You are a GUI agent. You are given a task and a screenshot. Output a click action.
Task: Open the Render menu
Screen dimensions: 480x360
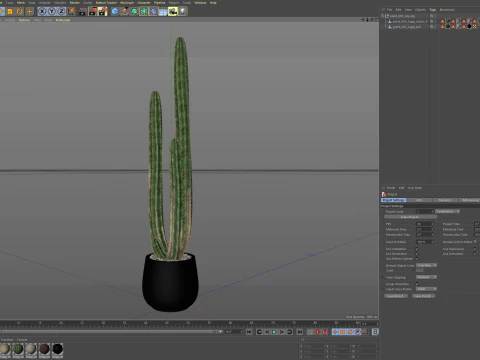[x=75, y=3]
